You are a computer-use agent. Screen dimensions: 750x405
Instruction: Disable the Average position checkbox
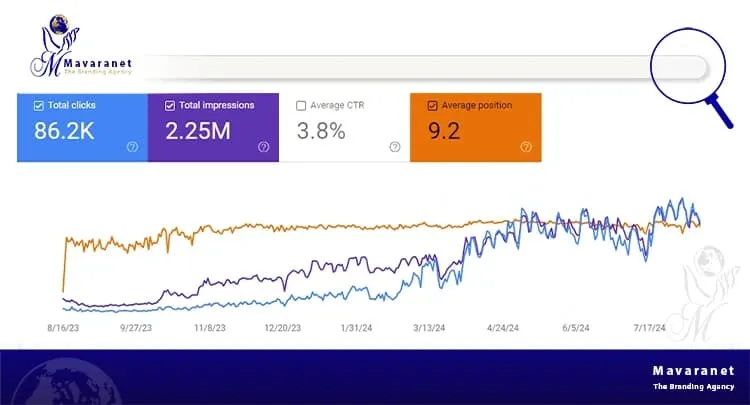tap(432, 105)
